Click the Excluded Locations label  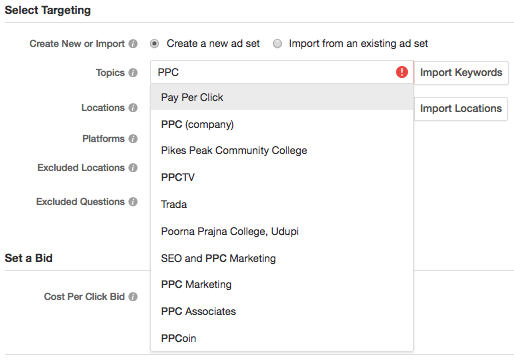[81, 168]
